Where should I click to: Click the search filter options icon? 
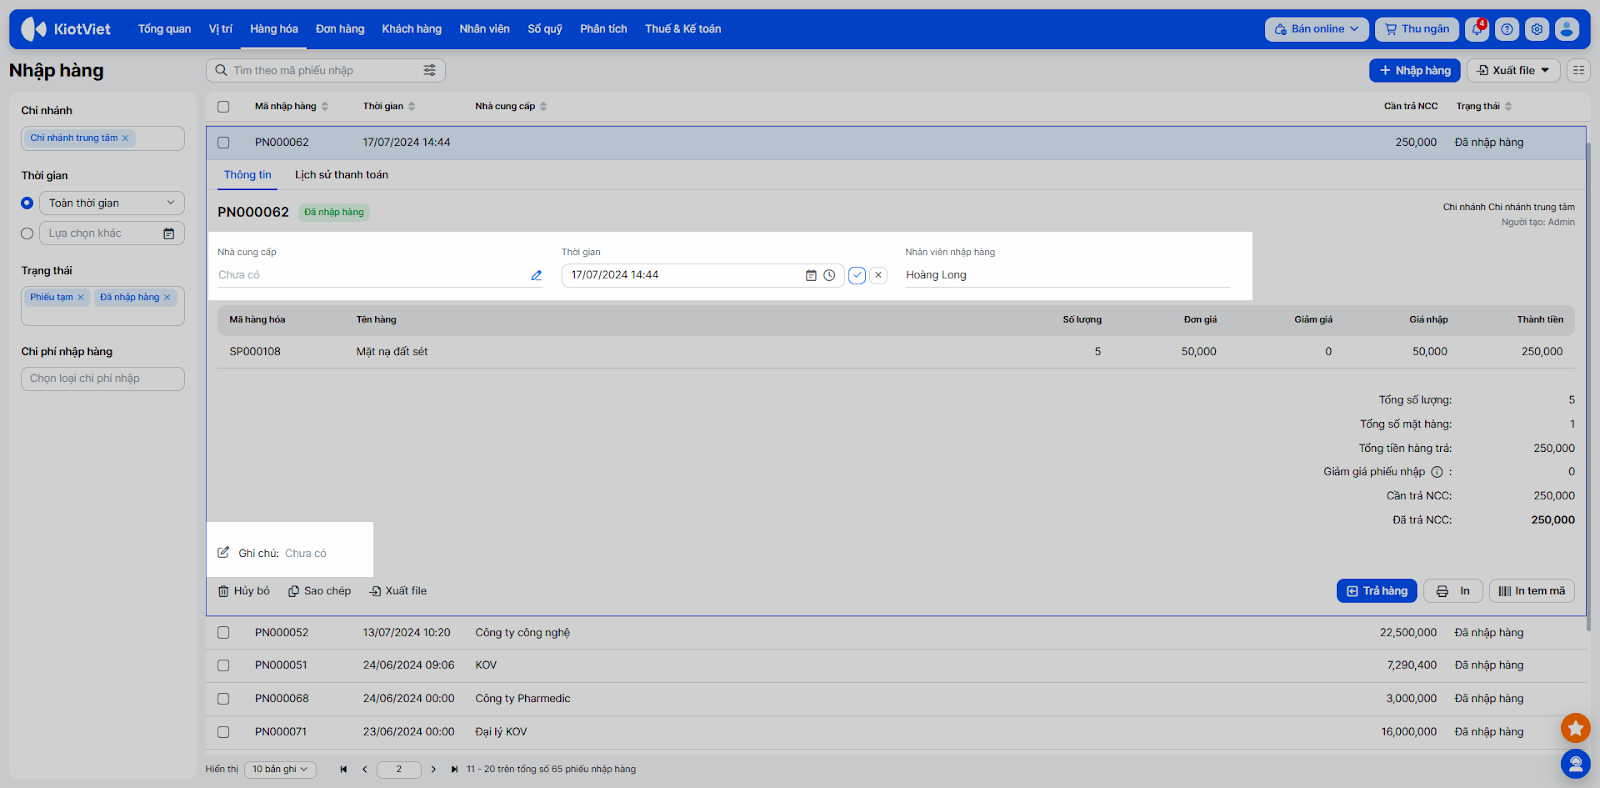[x=430, y=70]
